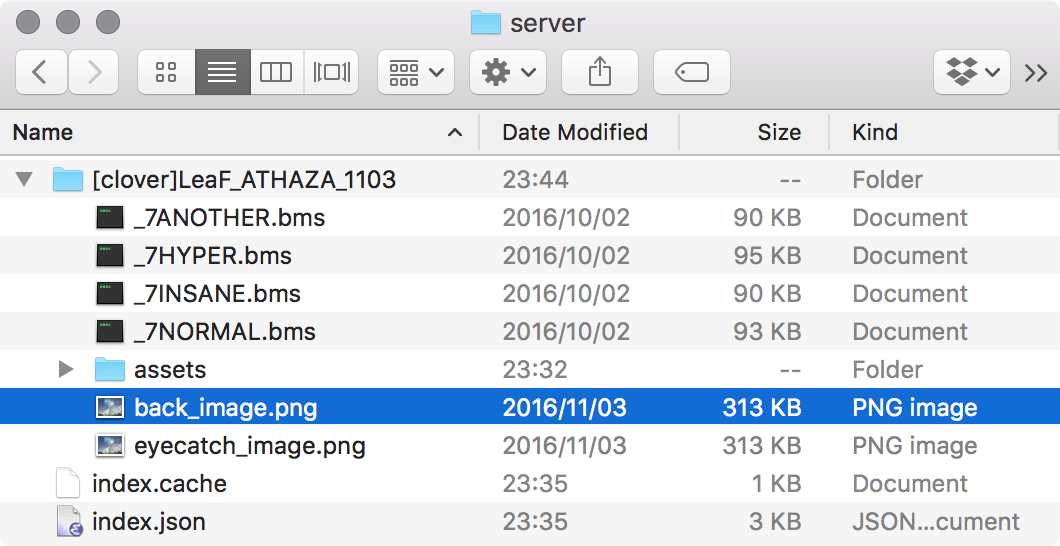Go back with the left chevron button
This screenshot has width=1060, height=546.
click(41, 72)
